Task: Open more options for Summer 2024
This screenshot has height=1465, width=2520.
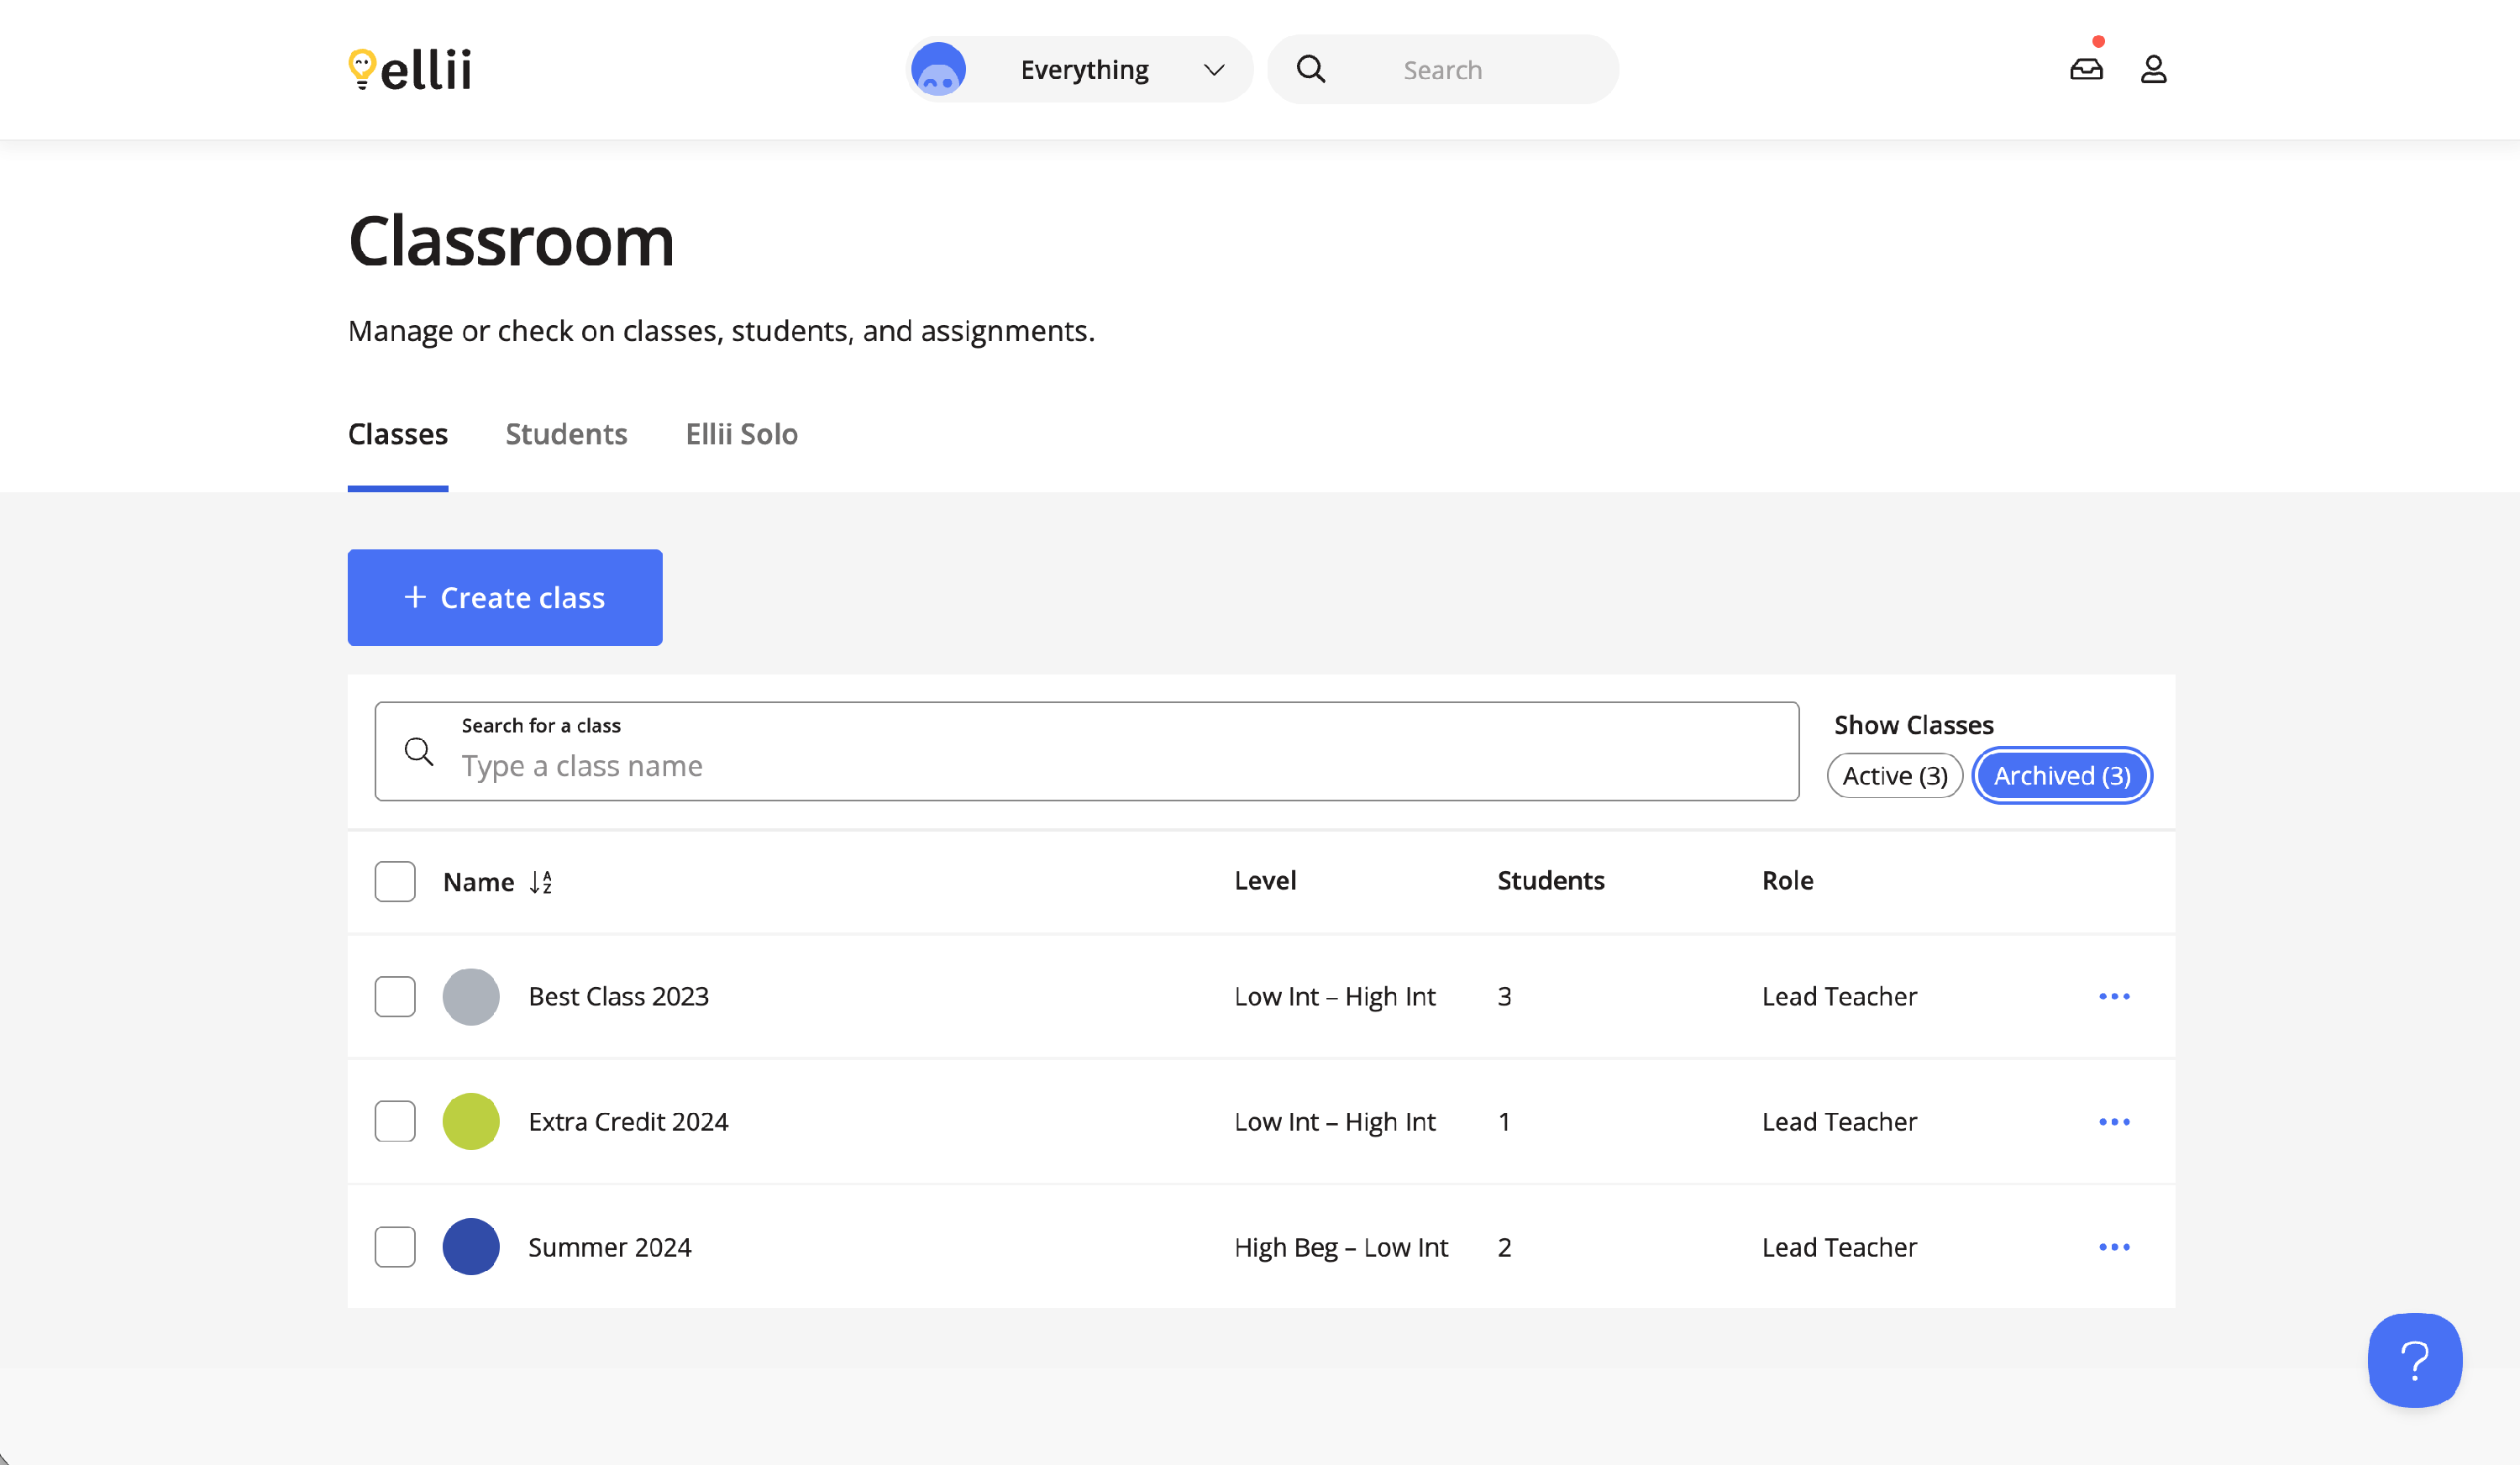Action: tap(2114, 1247)
